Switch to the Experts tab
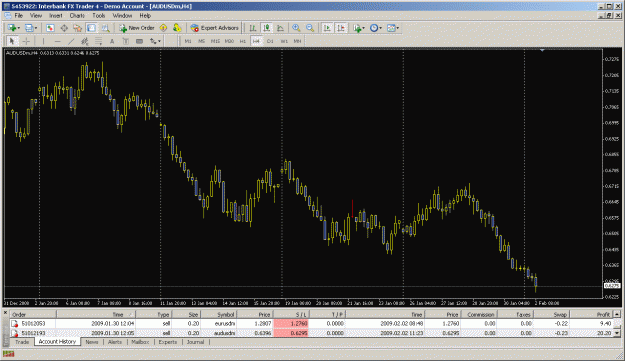 click(x=167, y=342)
